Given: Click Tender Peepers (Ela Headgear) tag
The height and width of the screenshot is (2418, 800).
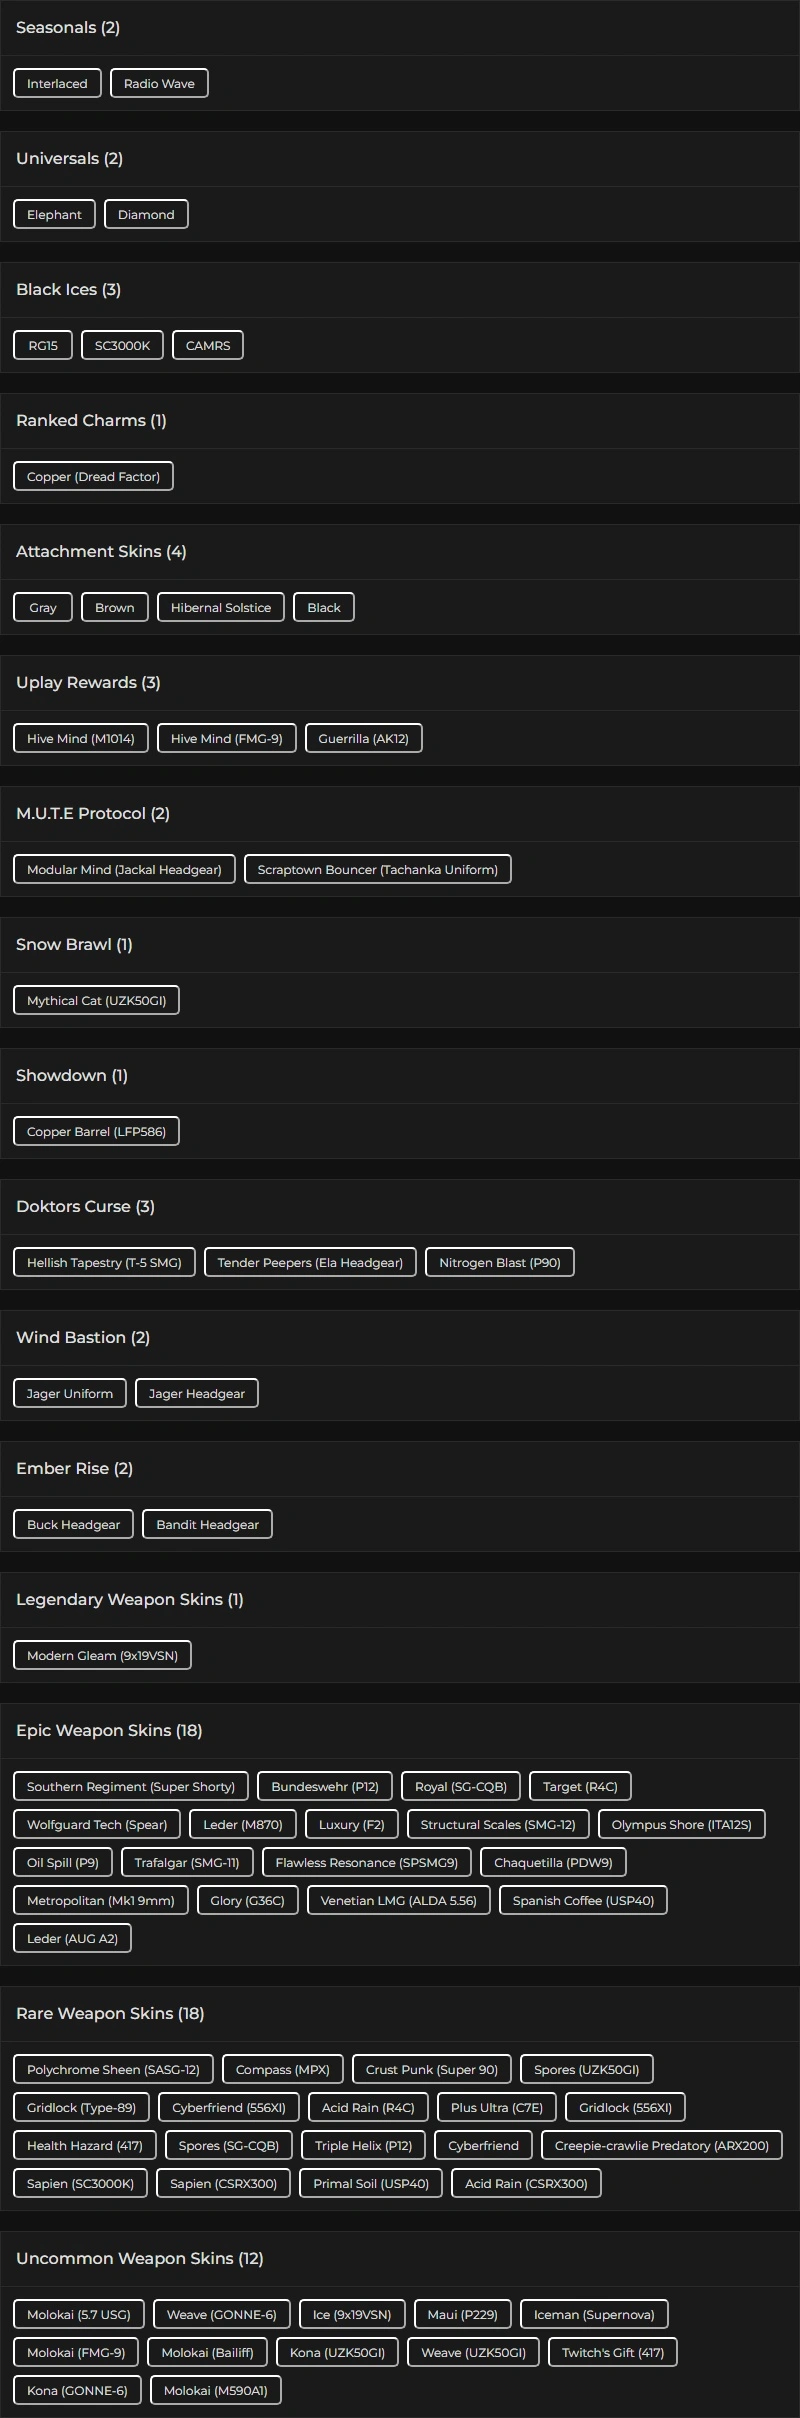Looking at the screenshot, I should [x=310, y=1263].
